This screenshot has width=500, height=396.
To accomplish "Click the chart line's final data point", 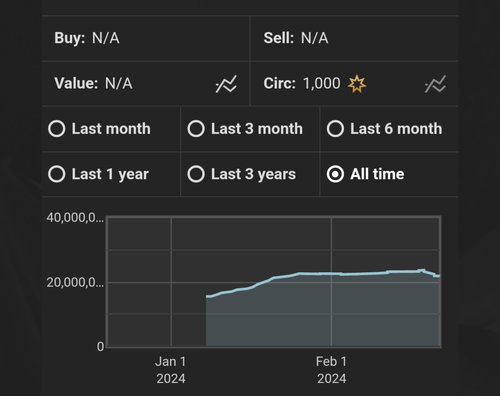I will (439, 276).
